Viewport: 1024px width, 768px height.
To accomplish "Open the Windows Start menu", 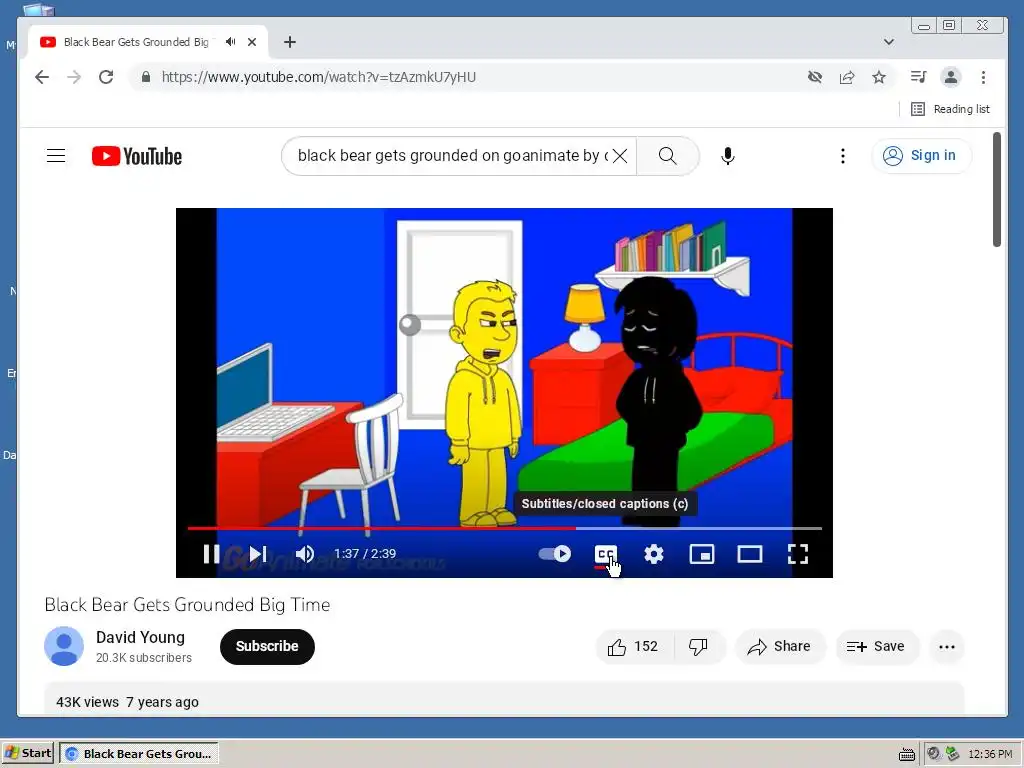I will click(27, 753).
